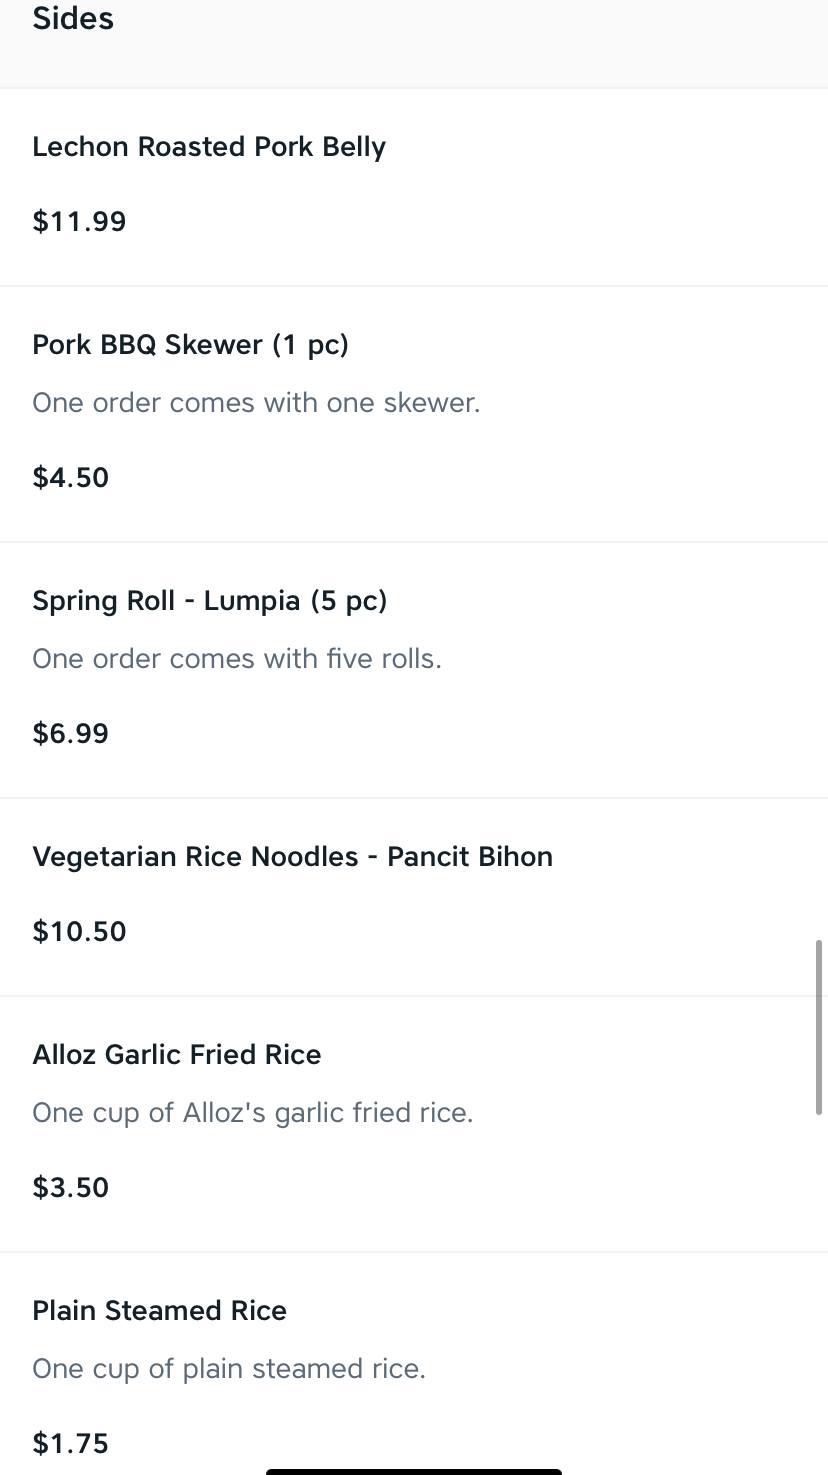Viewport: 828px width, 1475px height.
Task: Tap the Sides section header
Action: (73, 18)
